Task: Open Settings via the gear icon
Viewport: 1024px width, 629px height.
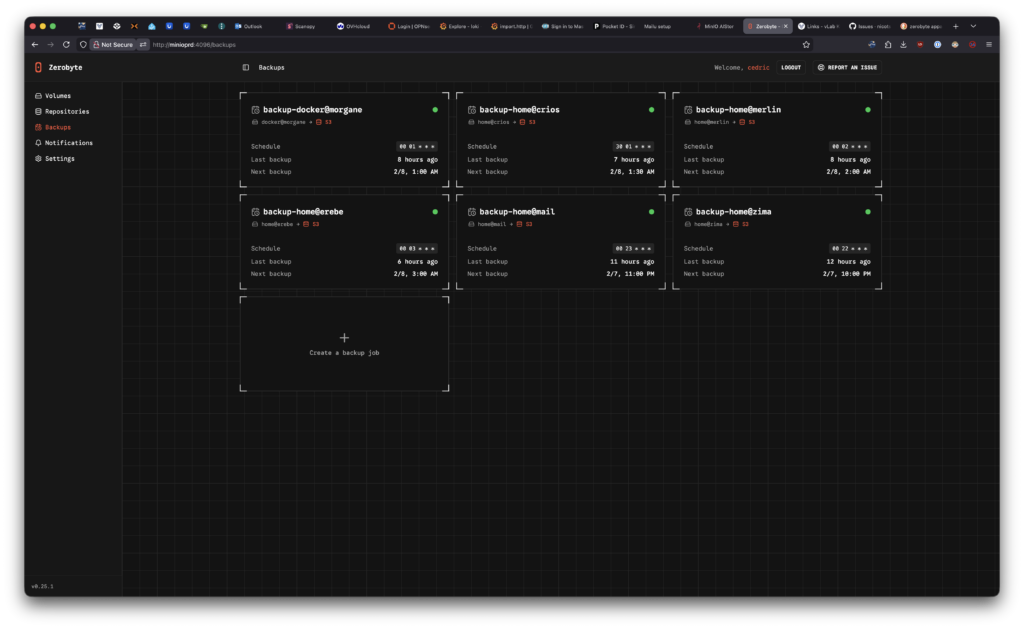Action: (38, 159)
